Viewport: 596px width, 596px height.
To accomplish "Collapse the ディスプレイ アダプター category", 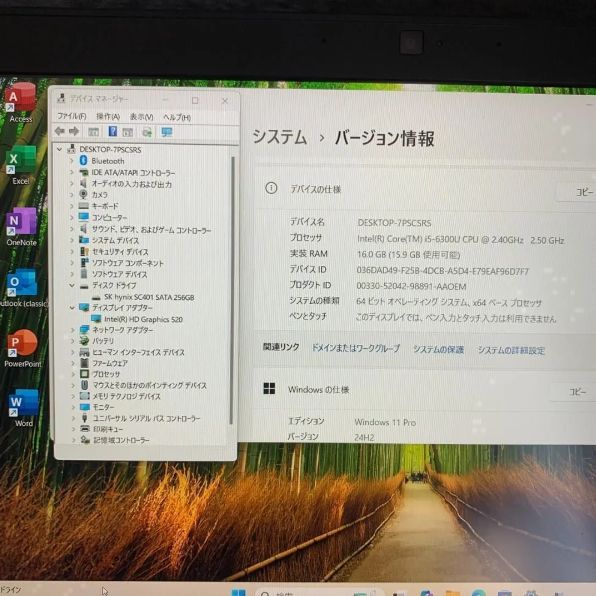I will click(71, 308).
